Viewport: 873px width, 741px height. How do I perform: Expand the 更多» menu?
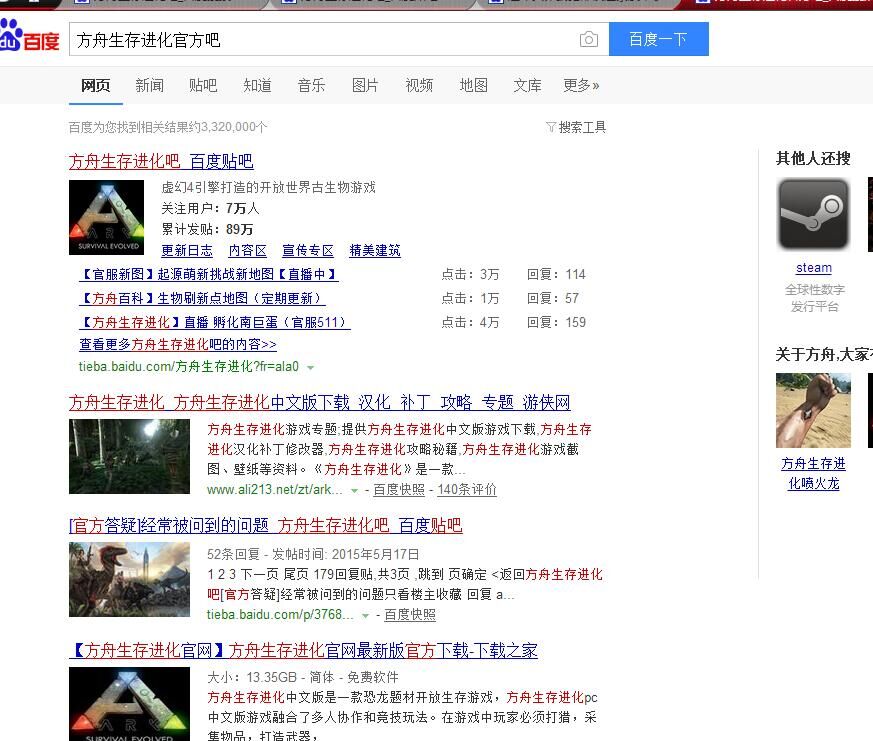[581, 85]
